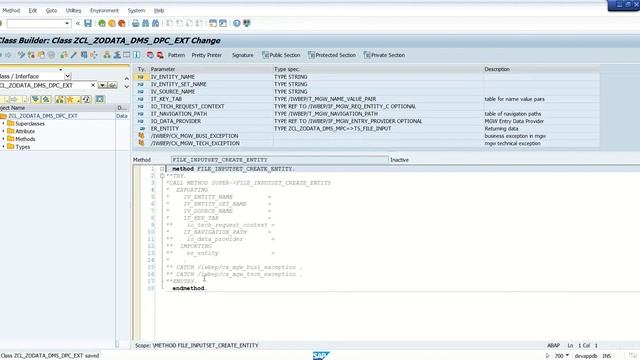Click the green Back navigation icon
Screen dimensions: 640x360
pyautogui.click(x=102, y=23)
